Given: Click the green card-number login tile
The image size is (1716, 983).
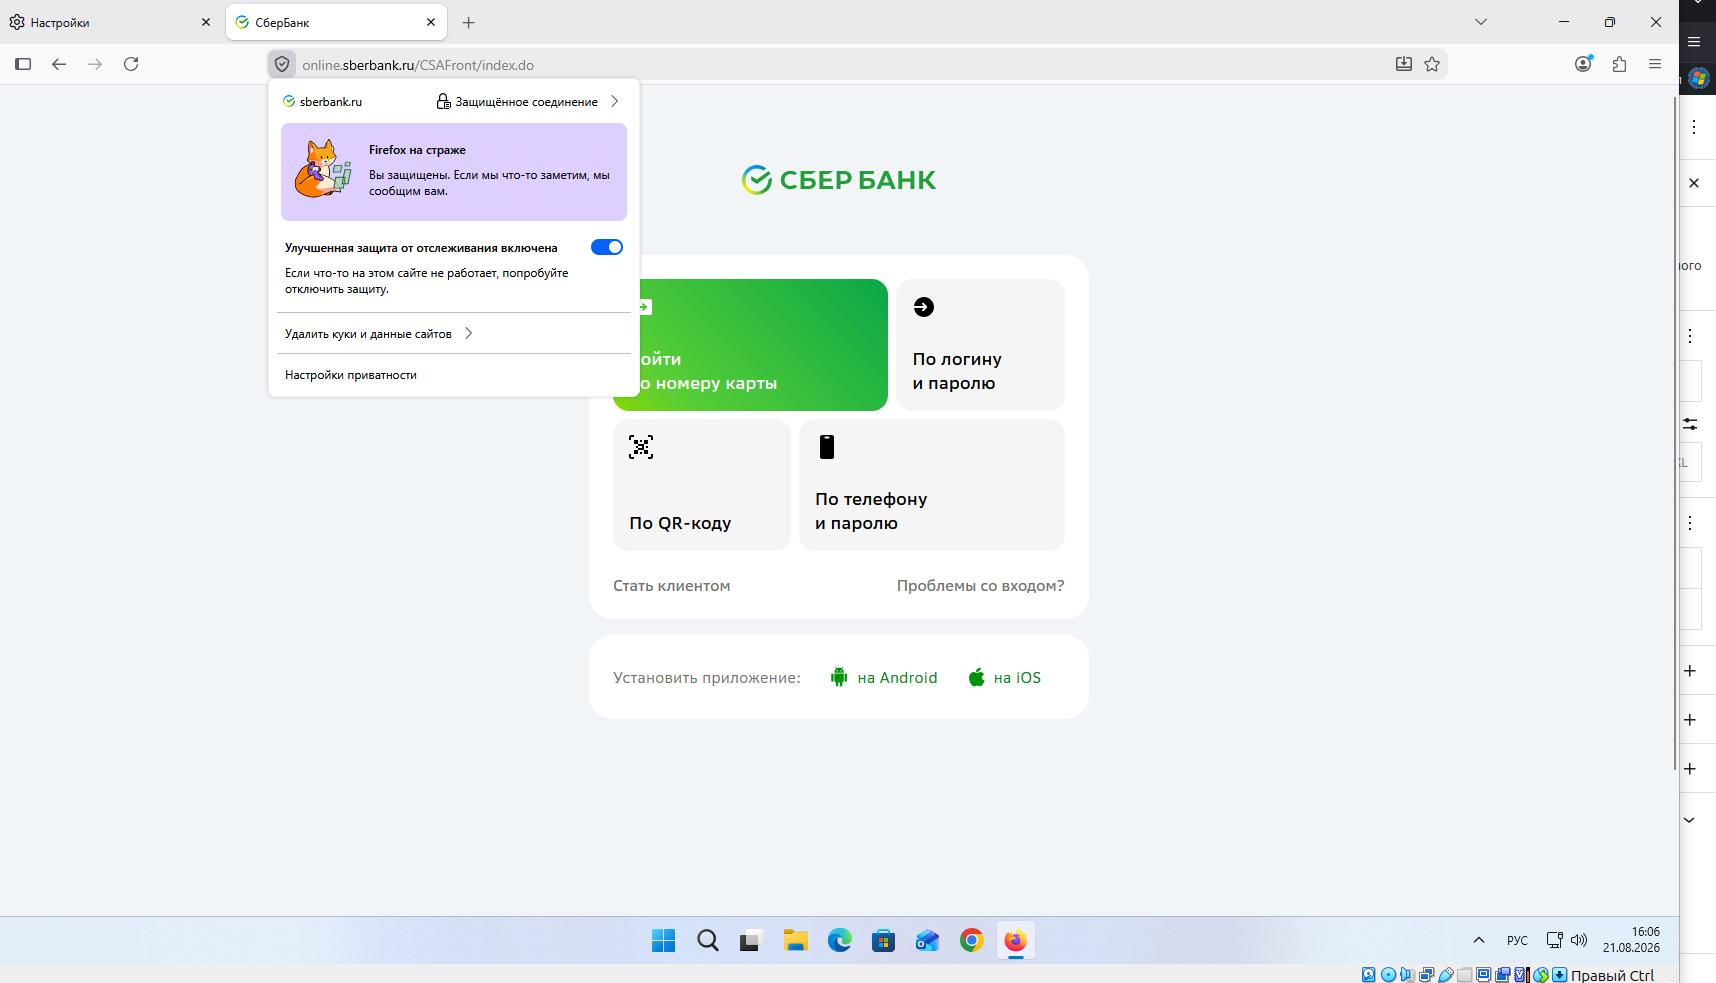Looking at the screenshot, I should (x=750, y=345).
